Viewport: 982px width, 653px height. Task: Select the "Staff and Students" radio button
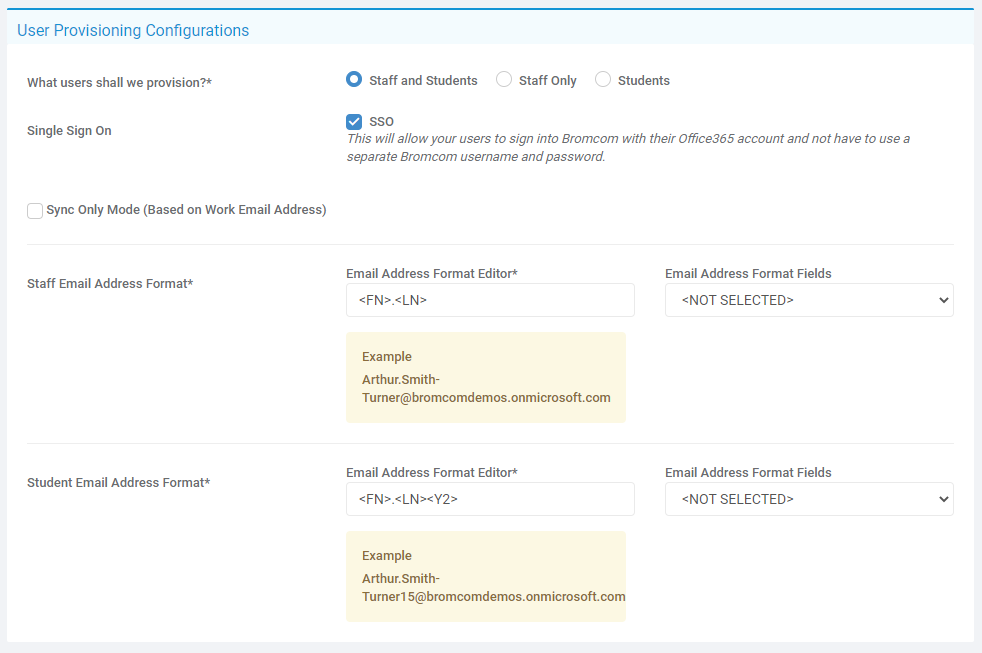pyautogui.click(x=353, y=80)
